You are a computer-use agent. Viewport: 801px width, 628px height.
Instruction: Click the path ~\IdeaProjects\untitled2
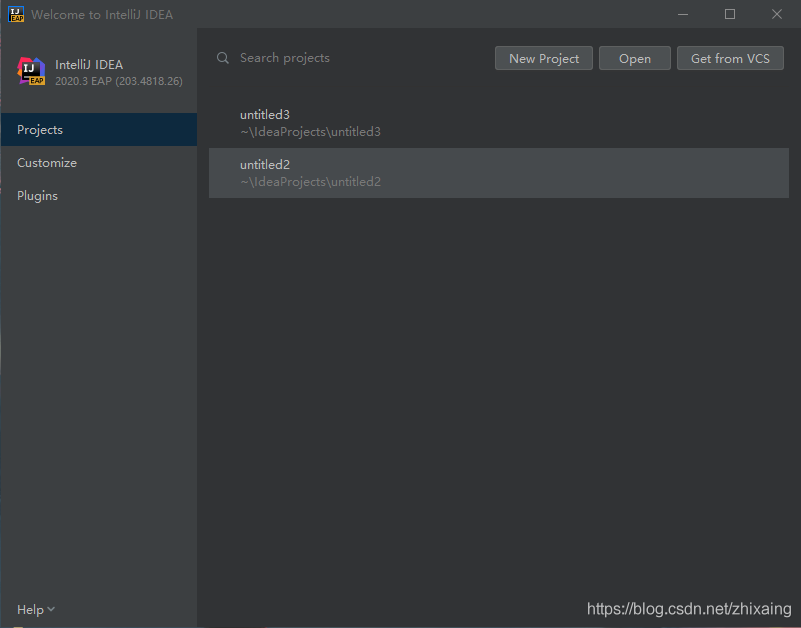pos(311,182)
